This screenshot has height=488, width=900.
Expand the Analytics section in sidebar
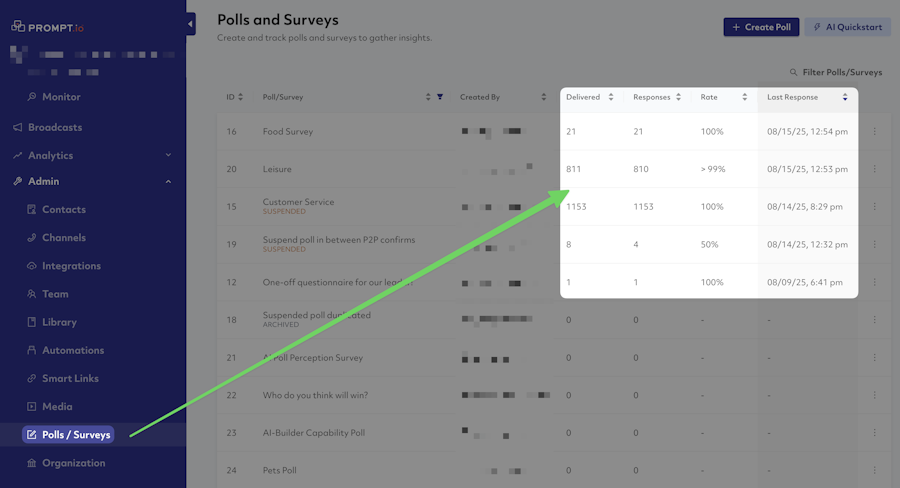[168, 155]
